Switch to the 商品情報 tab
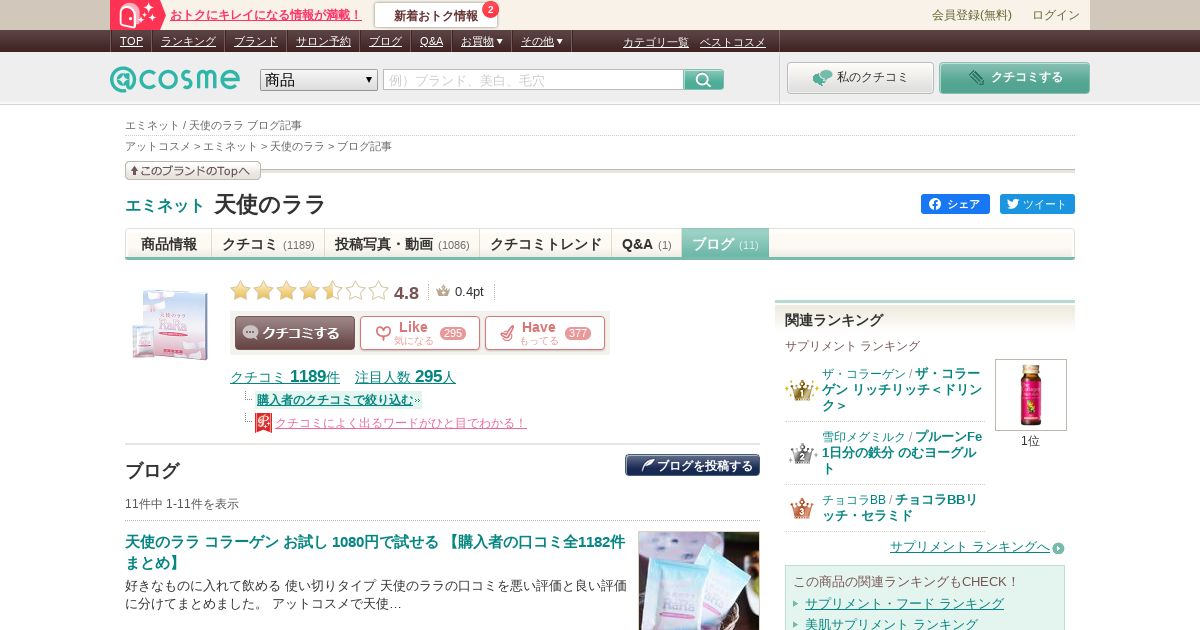 [x=169, y=244]
